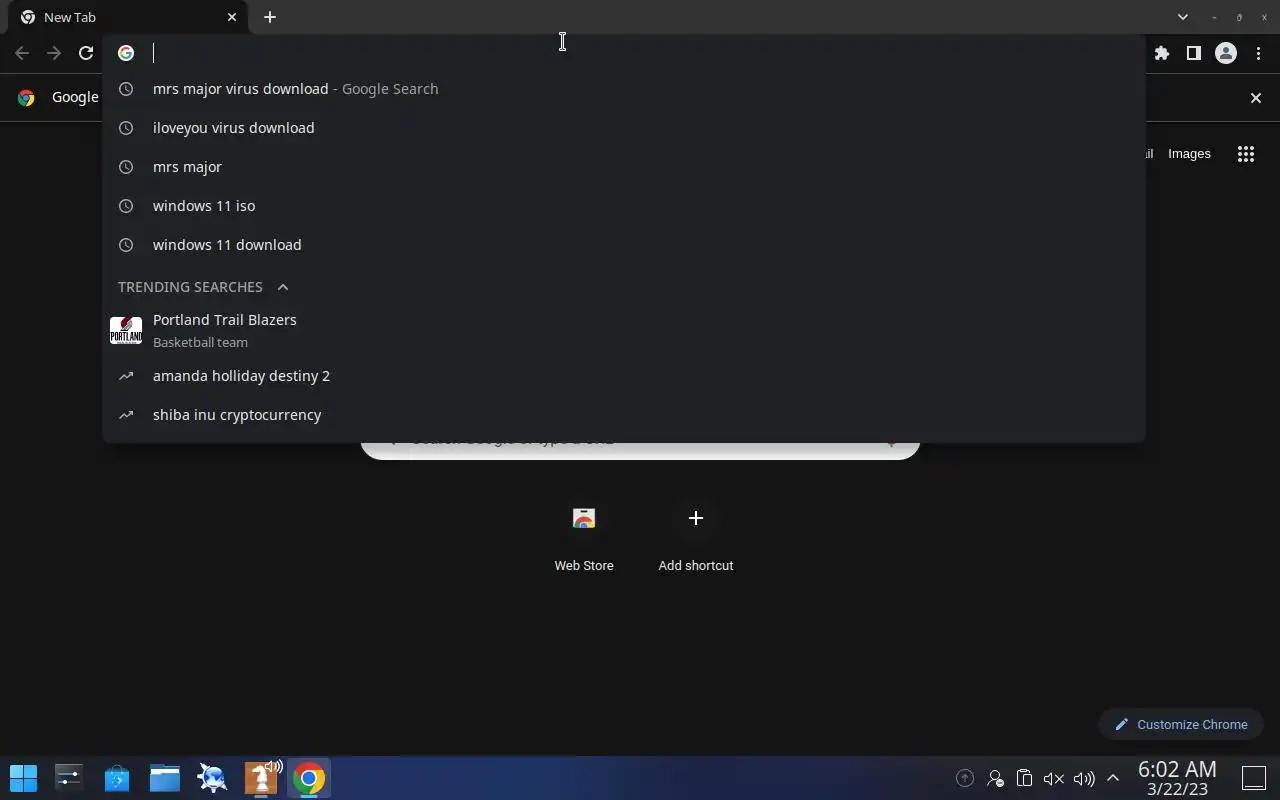Image resolution: width=1280 pixels, height=800 pixels.
Task: Choose amanda holliday destiny 2 suggestion
Action: coord(624,376)
